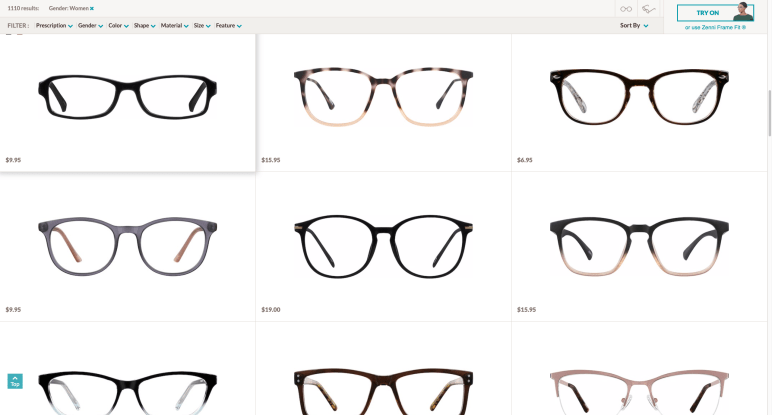
Task: Click the $15.95 price under tortoiseshell glasses
Action: [x=271, y=160]
